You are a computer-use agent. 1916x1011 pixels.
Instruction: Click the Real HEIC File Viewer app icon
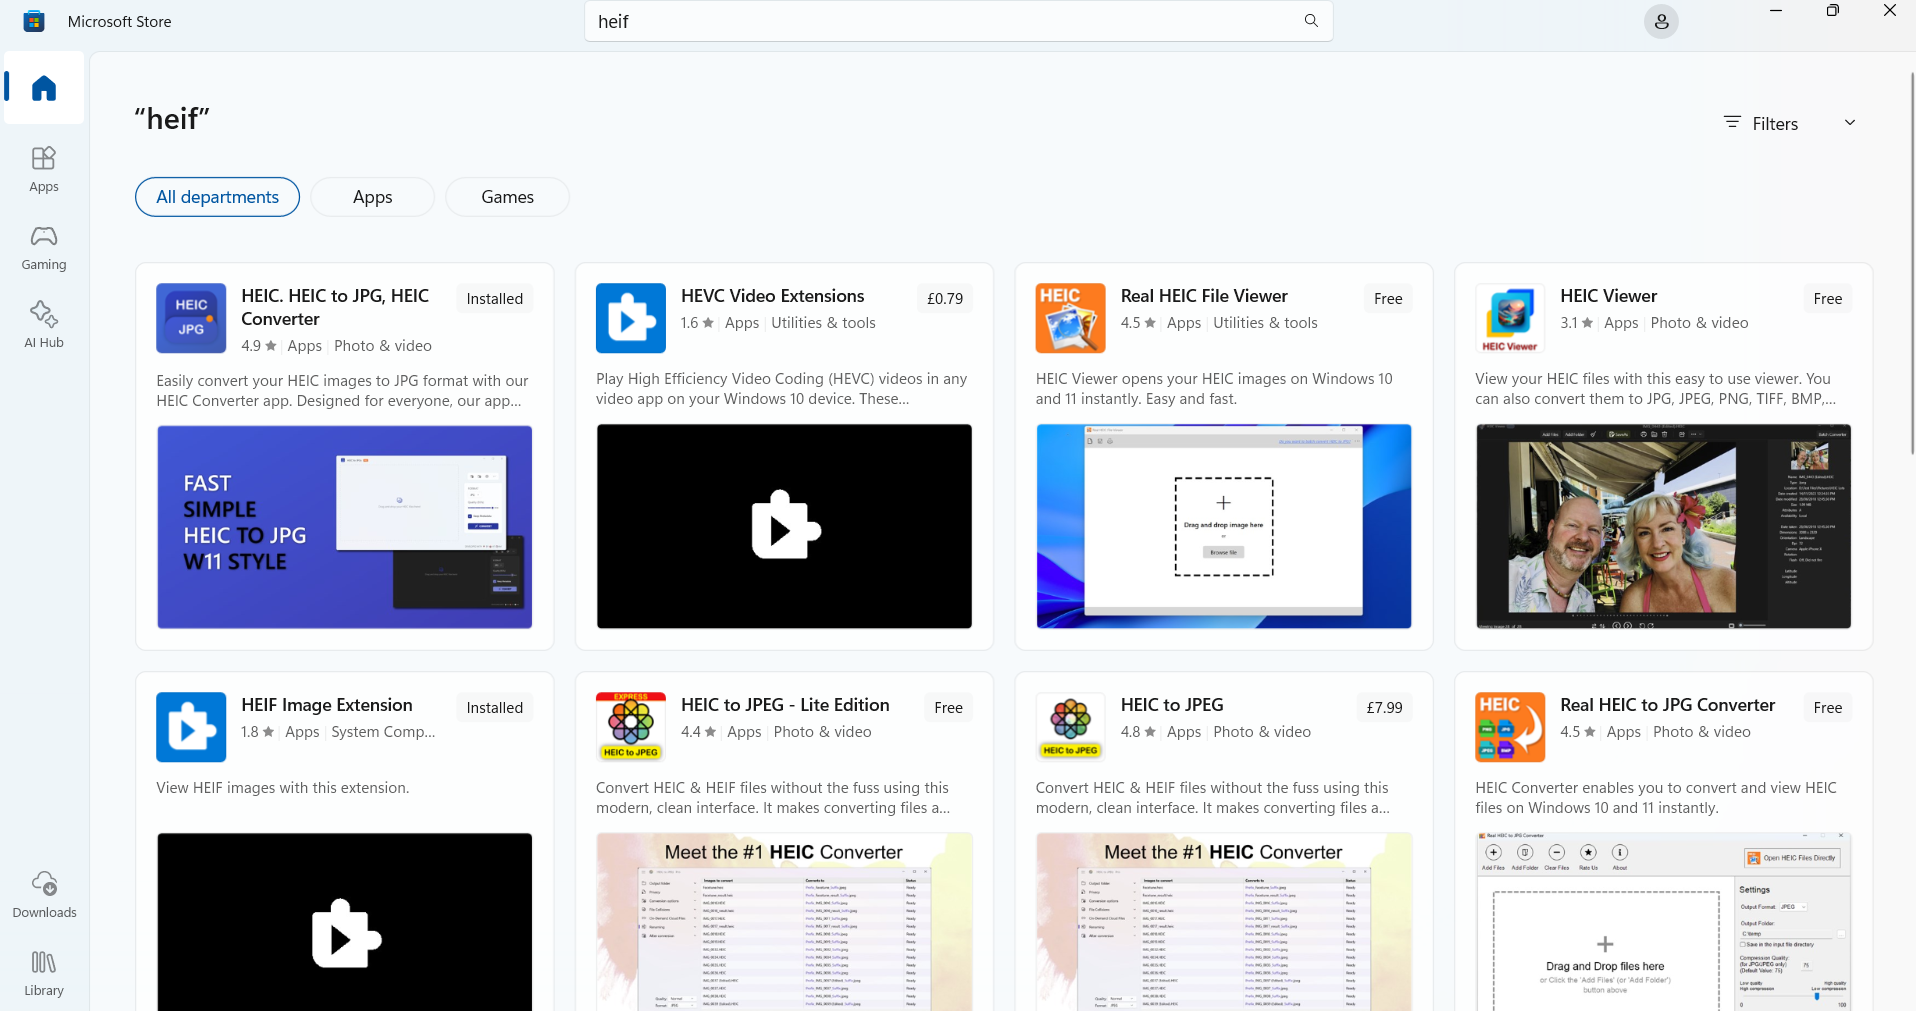click(x=1070, y=318)
